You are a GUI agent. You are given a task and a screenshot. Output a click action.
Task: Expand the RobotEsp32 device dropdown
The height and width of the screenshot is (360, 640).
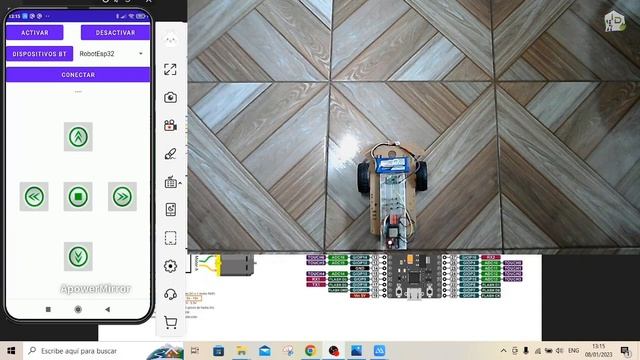(111, 53)
